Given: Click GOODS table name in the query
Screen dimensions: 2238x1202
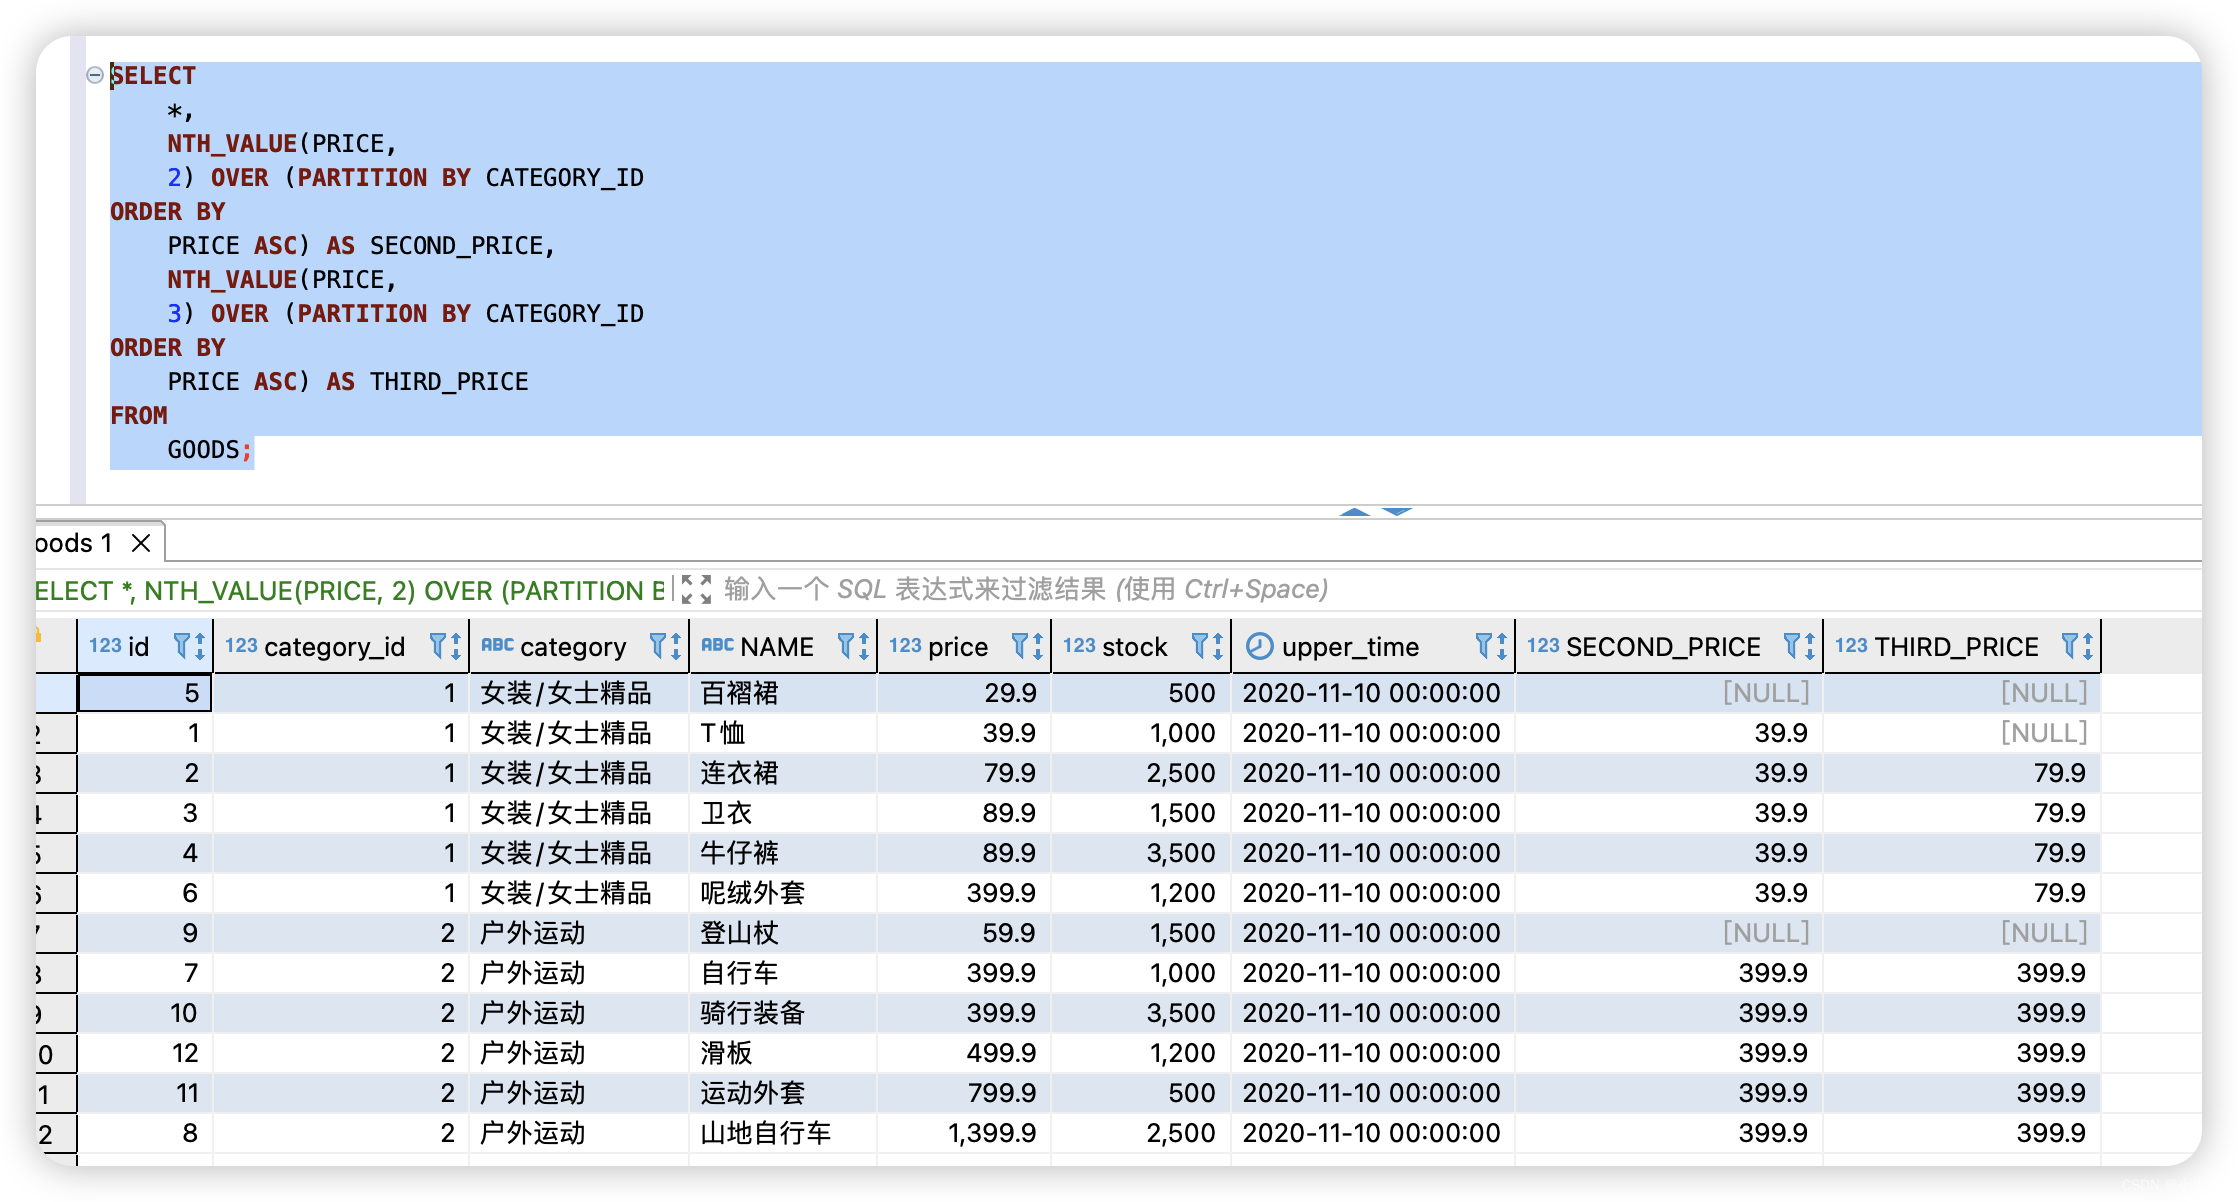Looking at the screenshot, I should [x=203, y=450].
